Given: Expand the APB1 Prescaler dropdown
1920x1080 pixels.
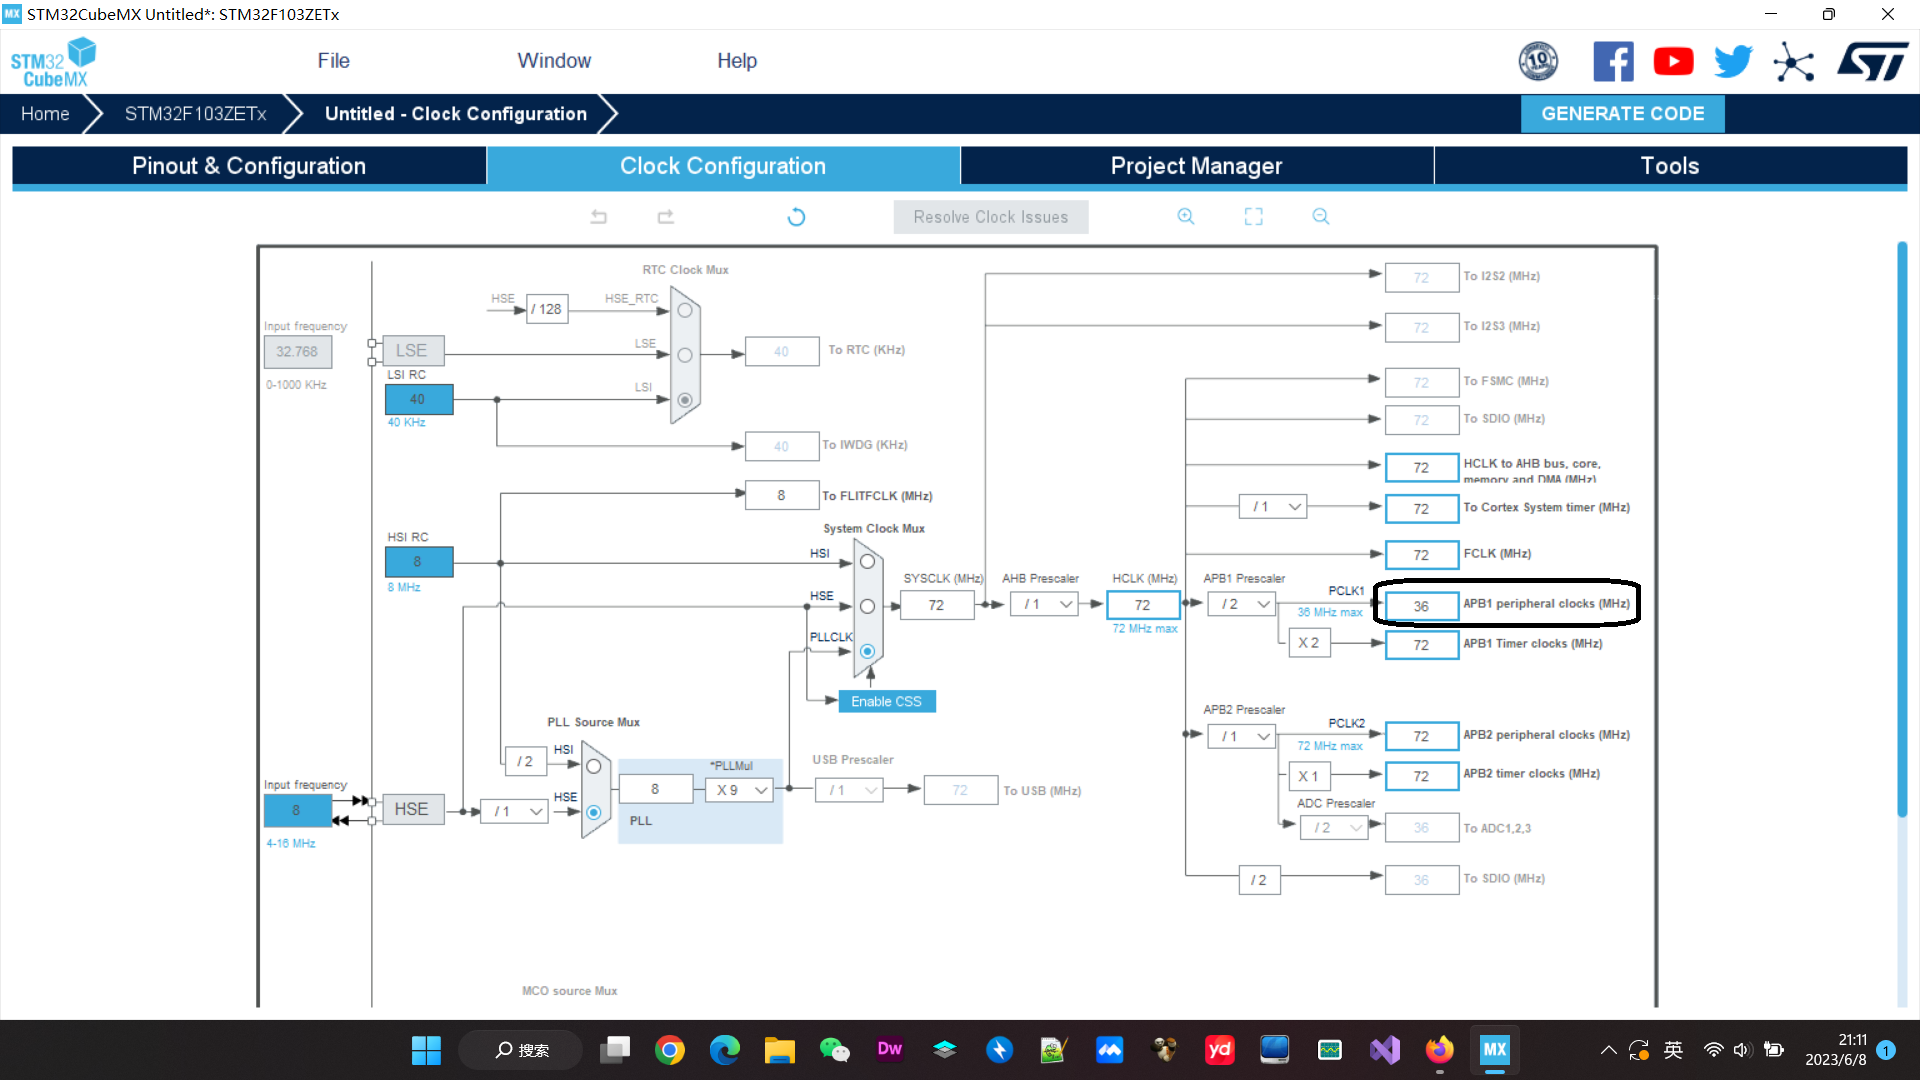Looking at the screenshot, I should pos(1244,604).
